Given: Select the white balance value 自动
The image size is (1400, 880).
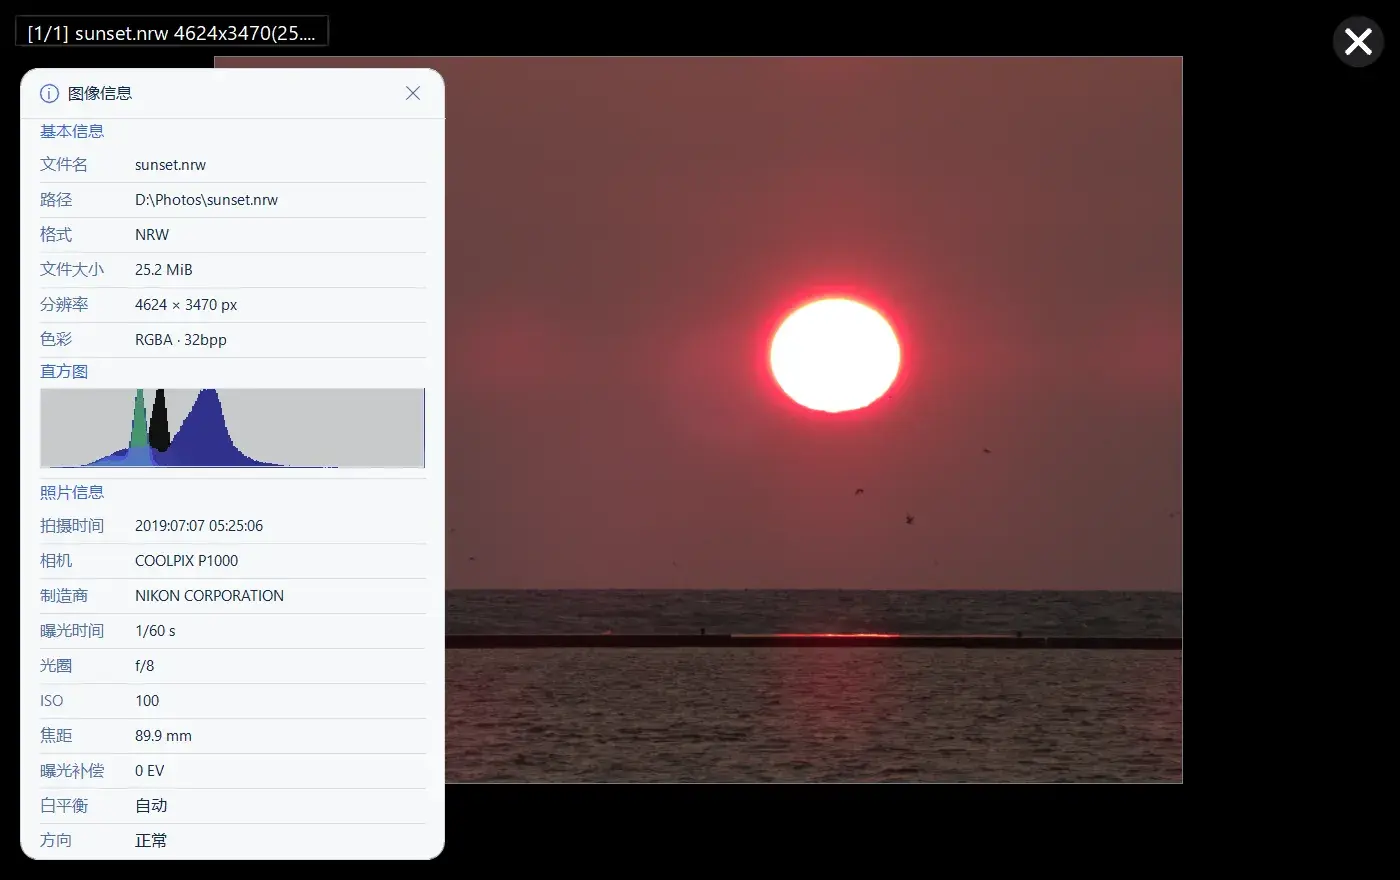Looking at the screenshot, I should coord(151,806).
